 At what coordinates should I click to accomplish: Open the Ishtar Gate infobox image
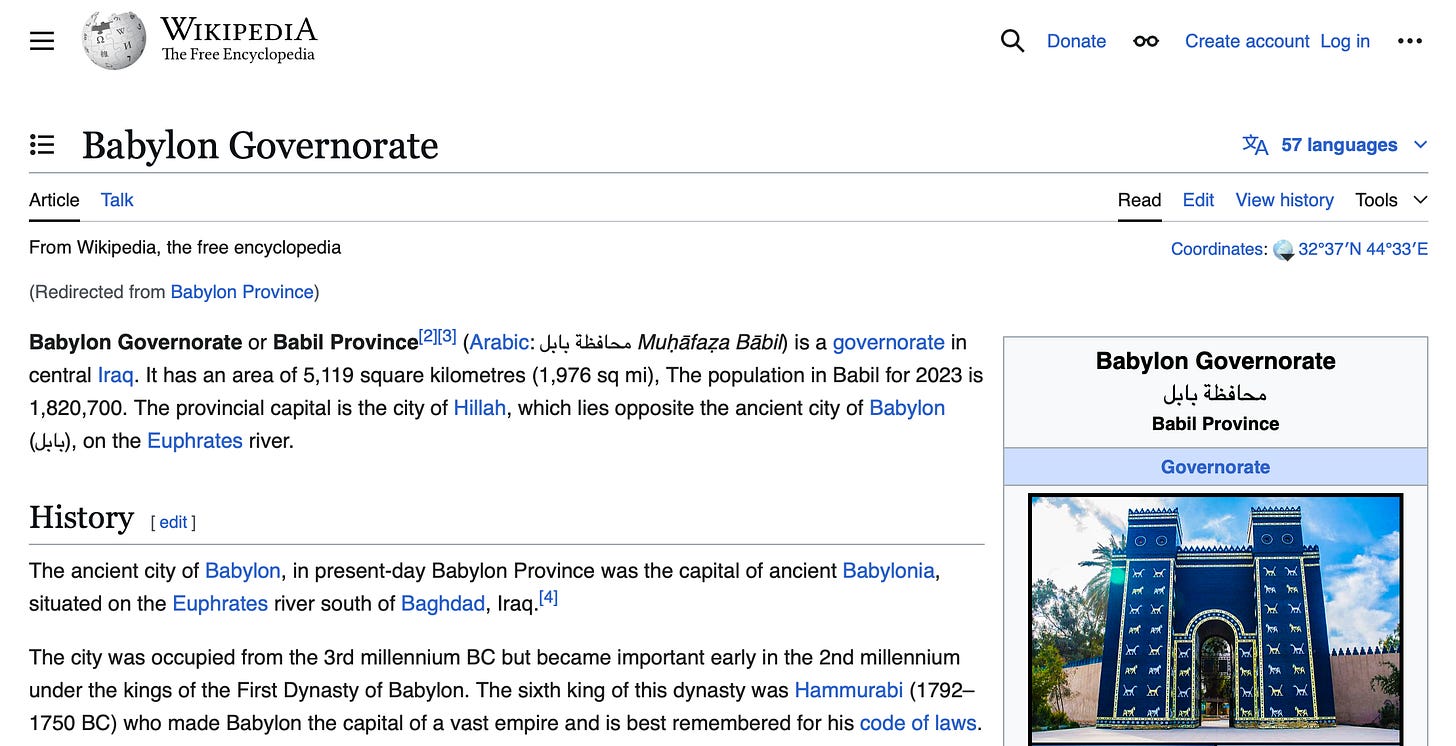coord(1215,619)
